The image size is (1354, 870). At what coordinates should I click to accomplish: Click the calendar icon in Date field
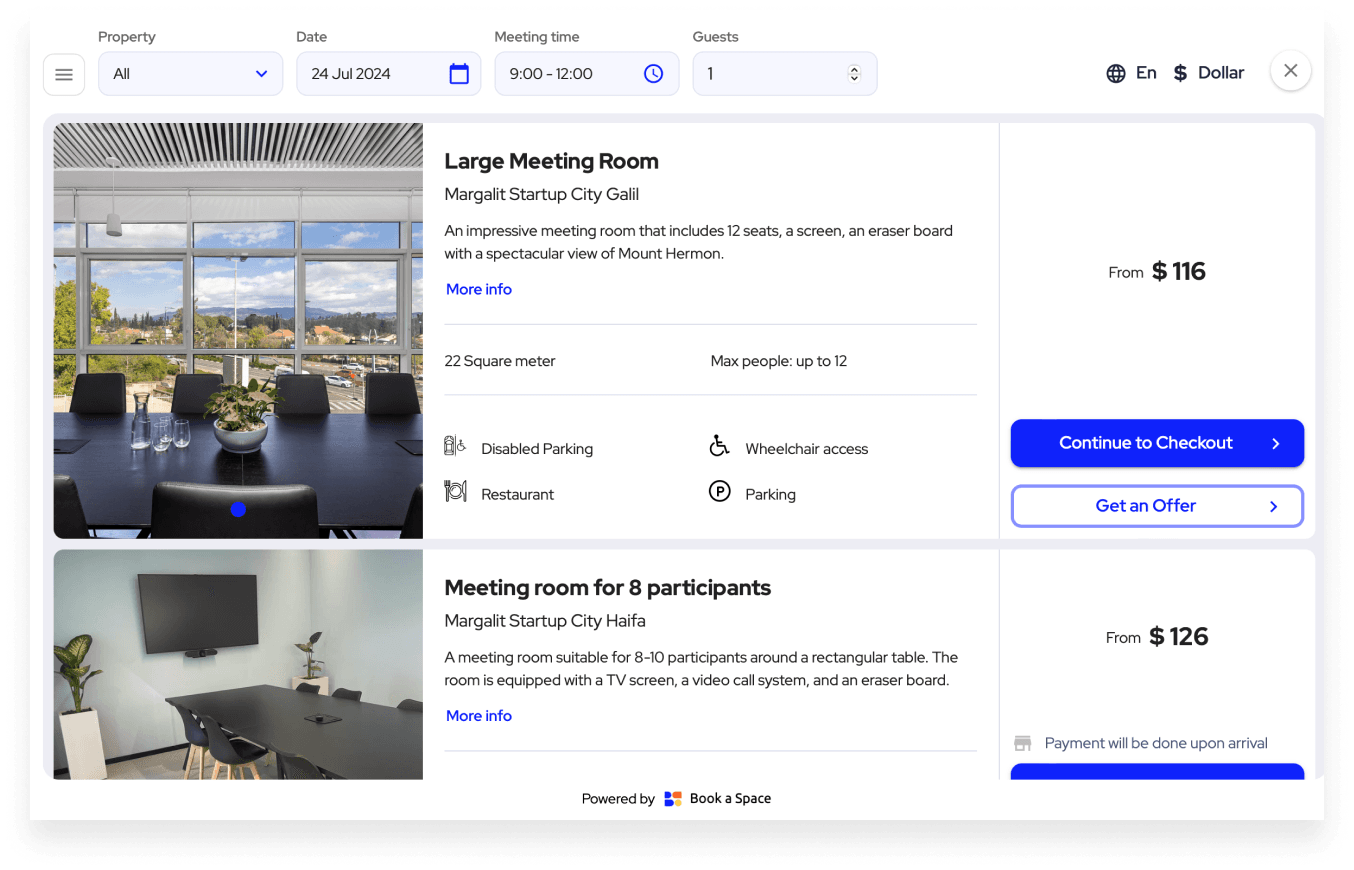click(459, 74)
